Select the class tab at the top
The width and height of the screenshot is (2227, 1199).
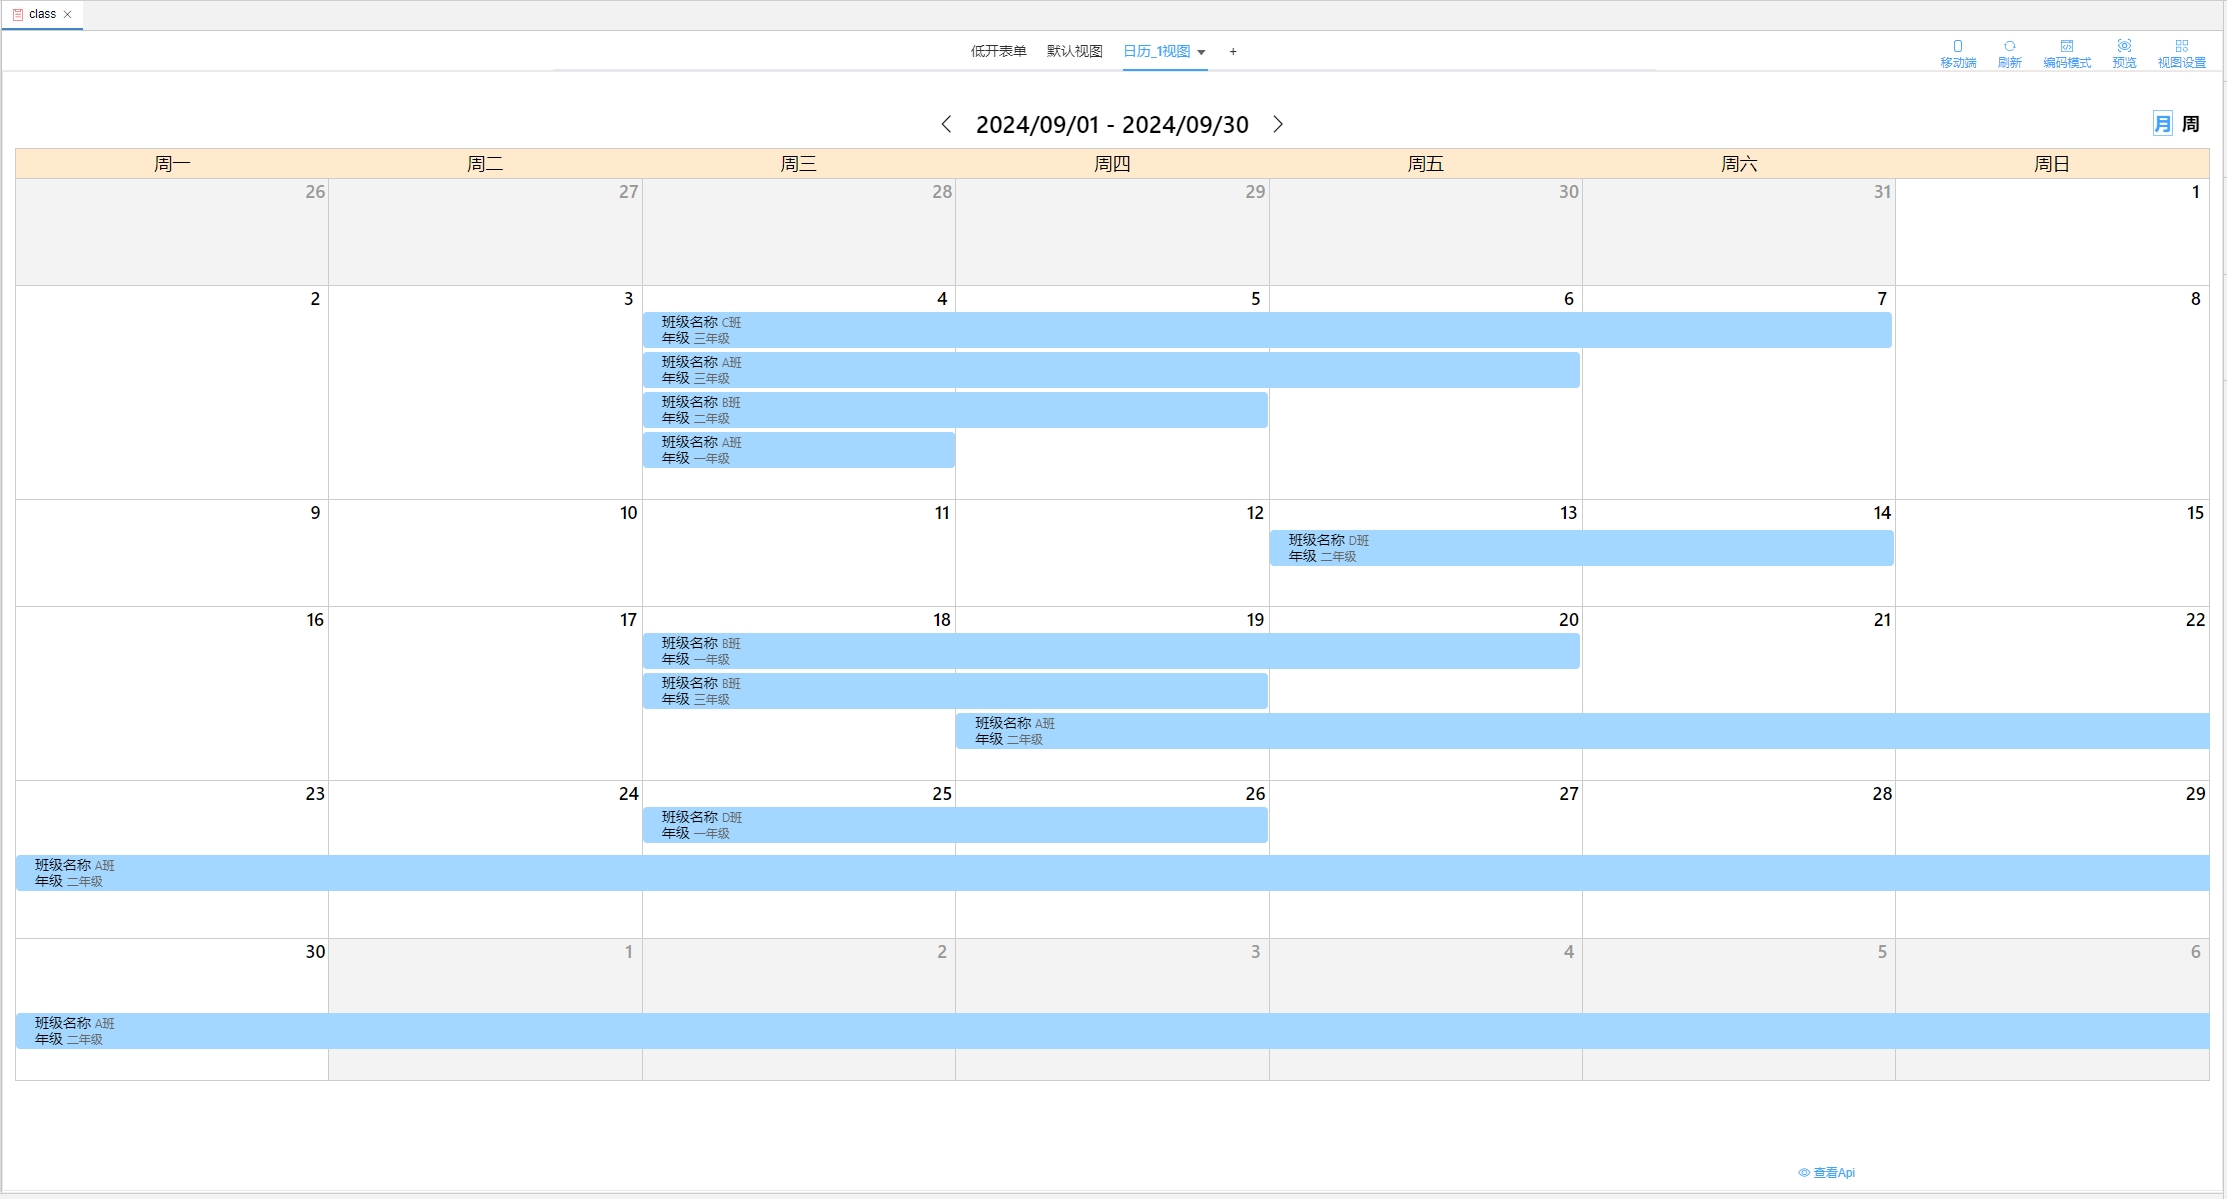pyautogui.click(x=42, y=14)
